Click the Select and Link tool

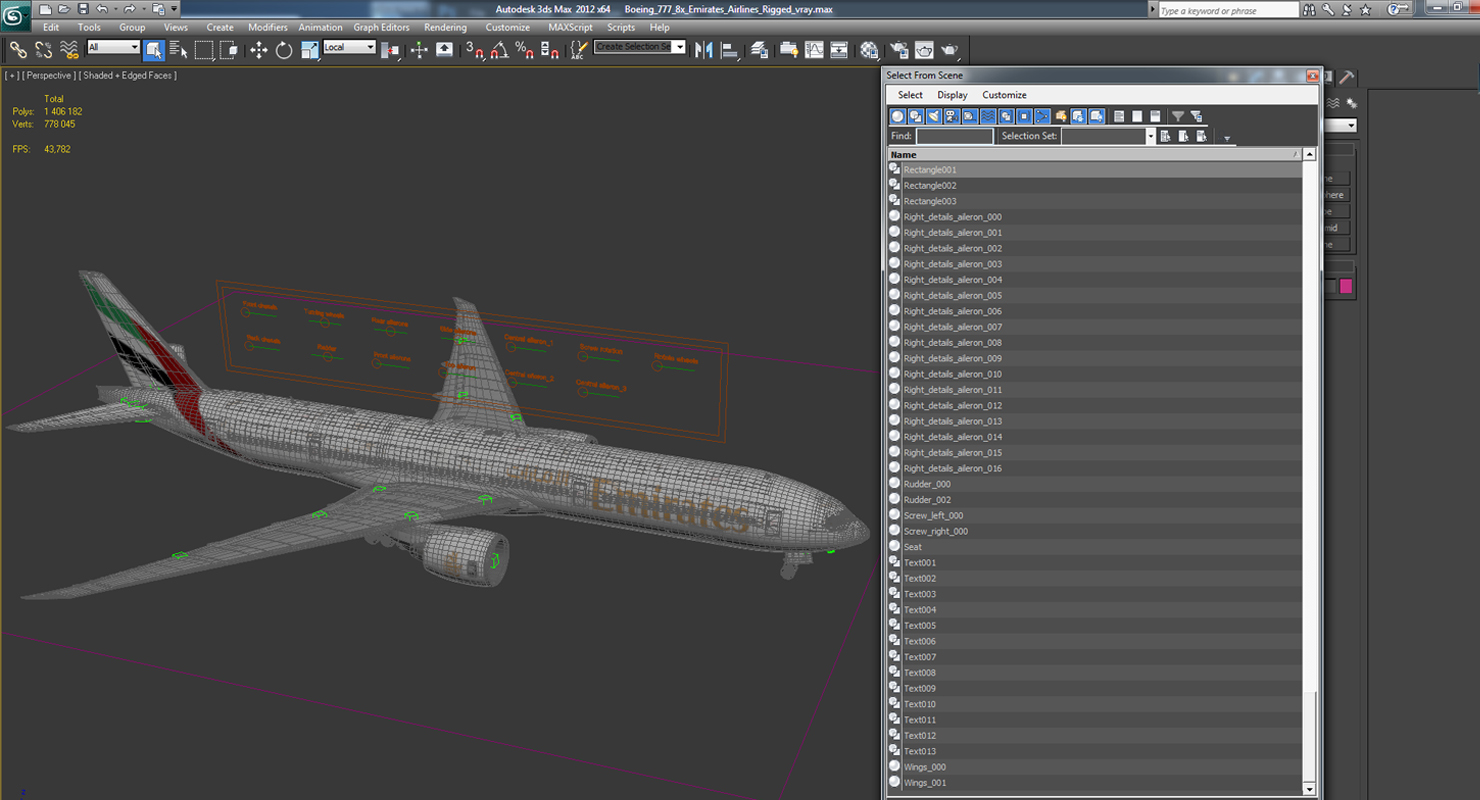tap(18, 50)
